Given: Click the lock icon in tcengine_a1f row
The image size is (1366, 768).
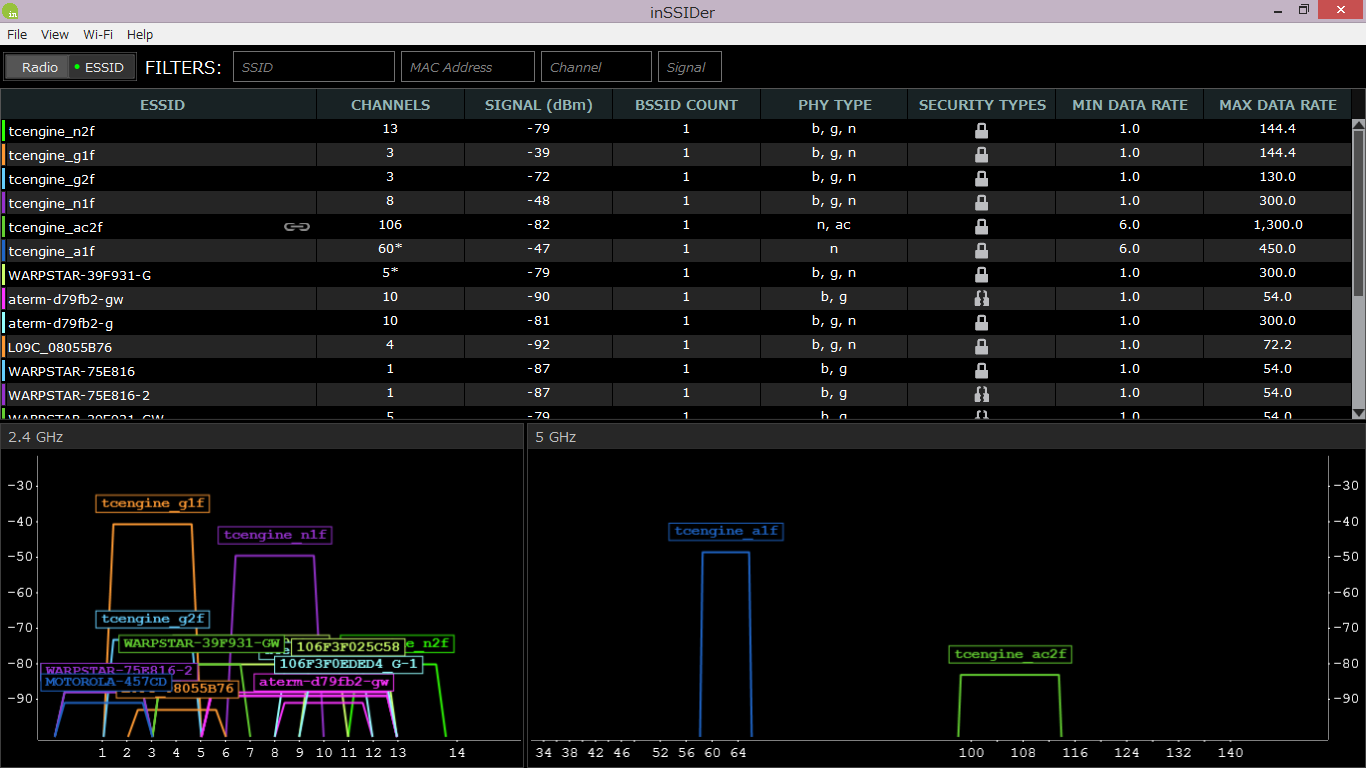Looking at the screenshot, I should click(982, 250).
